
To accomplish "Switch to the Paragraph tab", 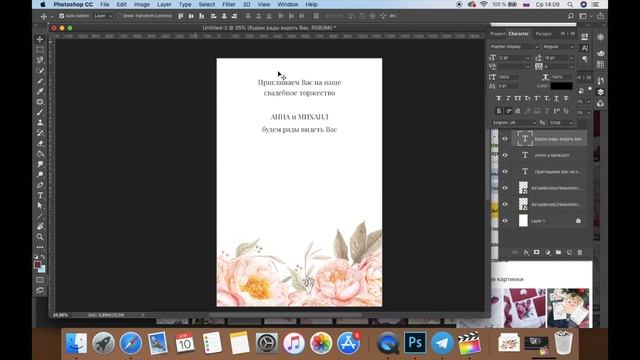I will (x=544, y=34).
